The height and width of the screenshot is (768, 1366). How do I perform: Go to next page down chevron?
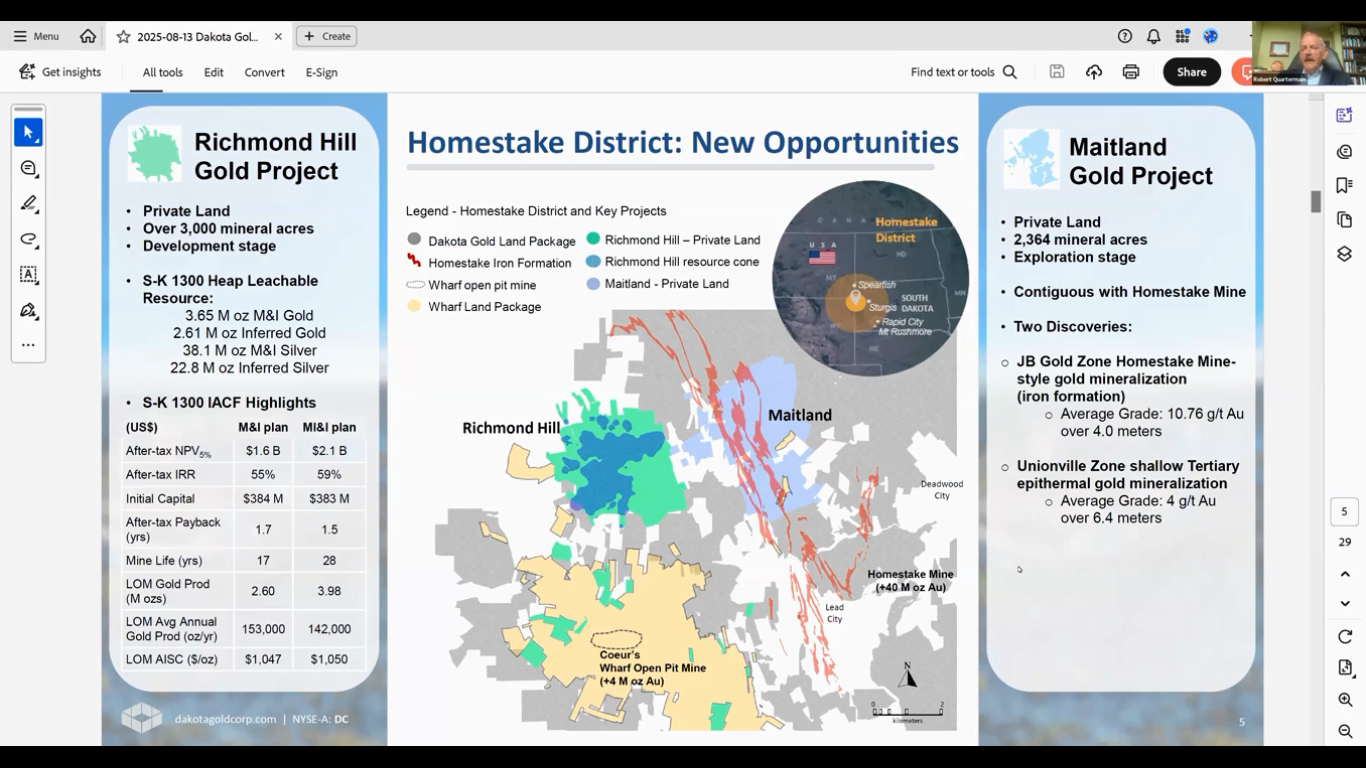click(1345, 604)
